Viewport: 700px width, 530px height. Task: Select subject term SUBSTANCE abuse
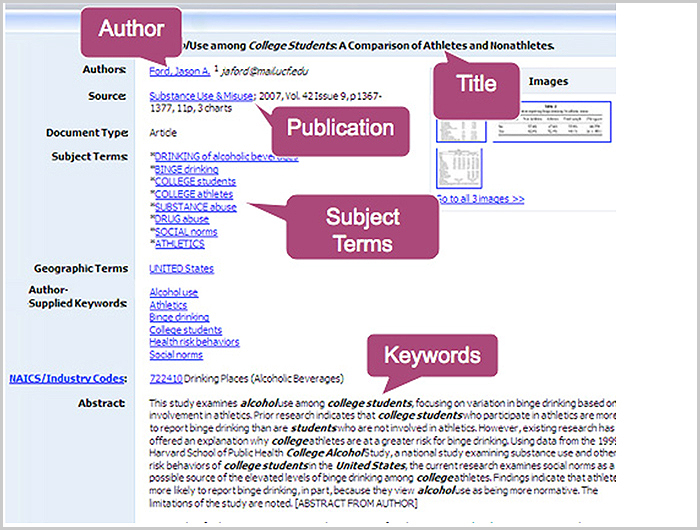(196, 207)
